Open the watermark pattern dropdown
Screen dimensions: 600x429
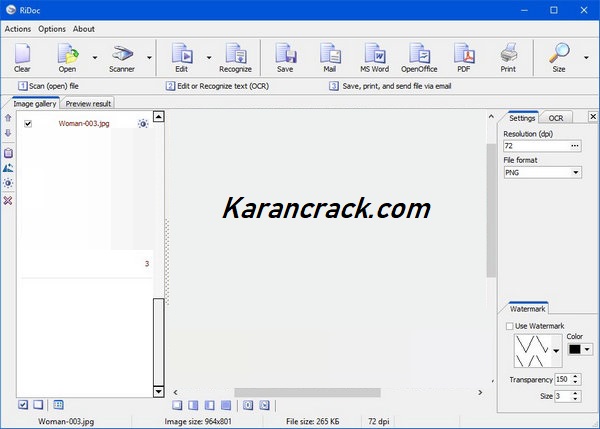556,351
